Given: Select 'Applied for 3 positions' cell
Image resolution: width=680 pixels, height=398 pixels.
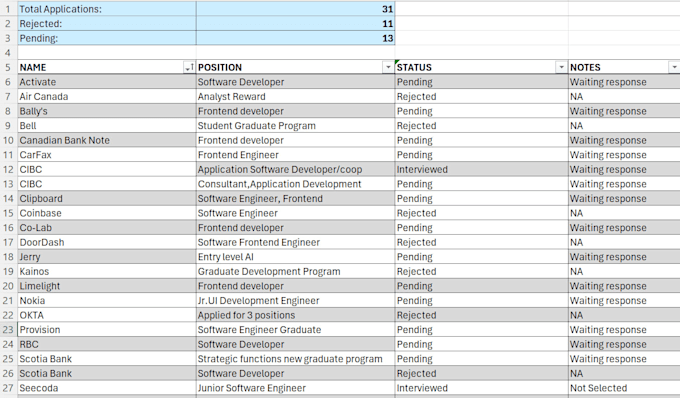Looking at the screenshot, I should coord(295,315).
